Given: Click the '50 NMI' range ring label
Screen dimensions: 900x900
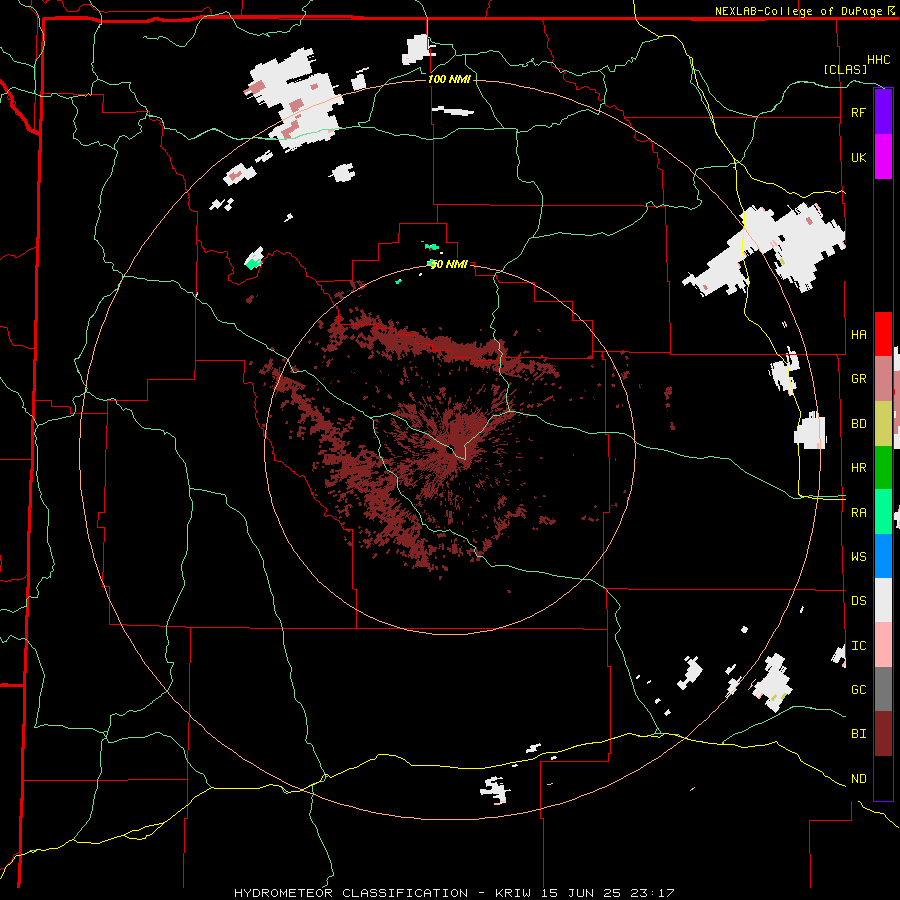Looking at the screenshot, I should (x=449, y=264).
